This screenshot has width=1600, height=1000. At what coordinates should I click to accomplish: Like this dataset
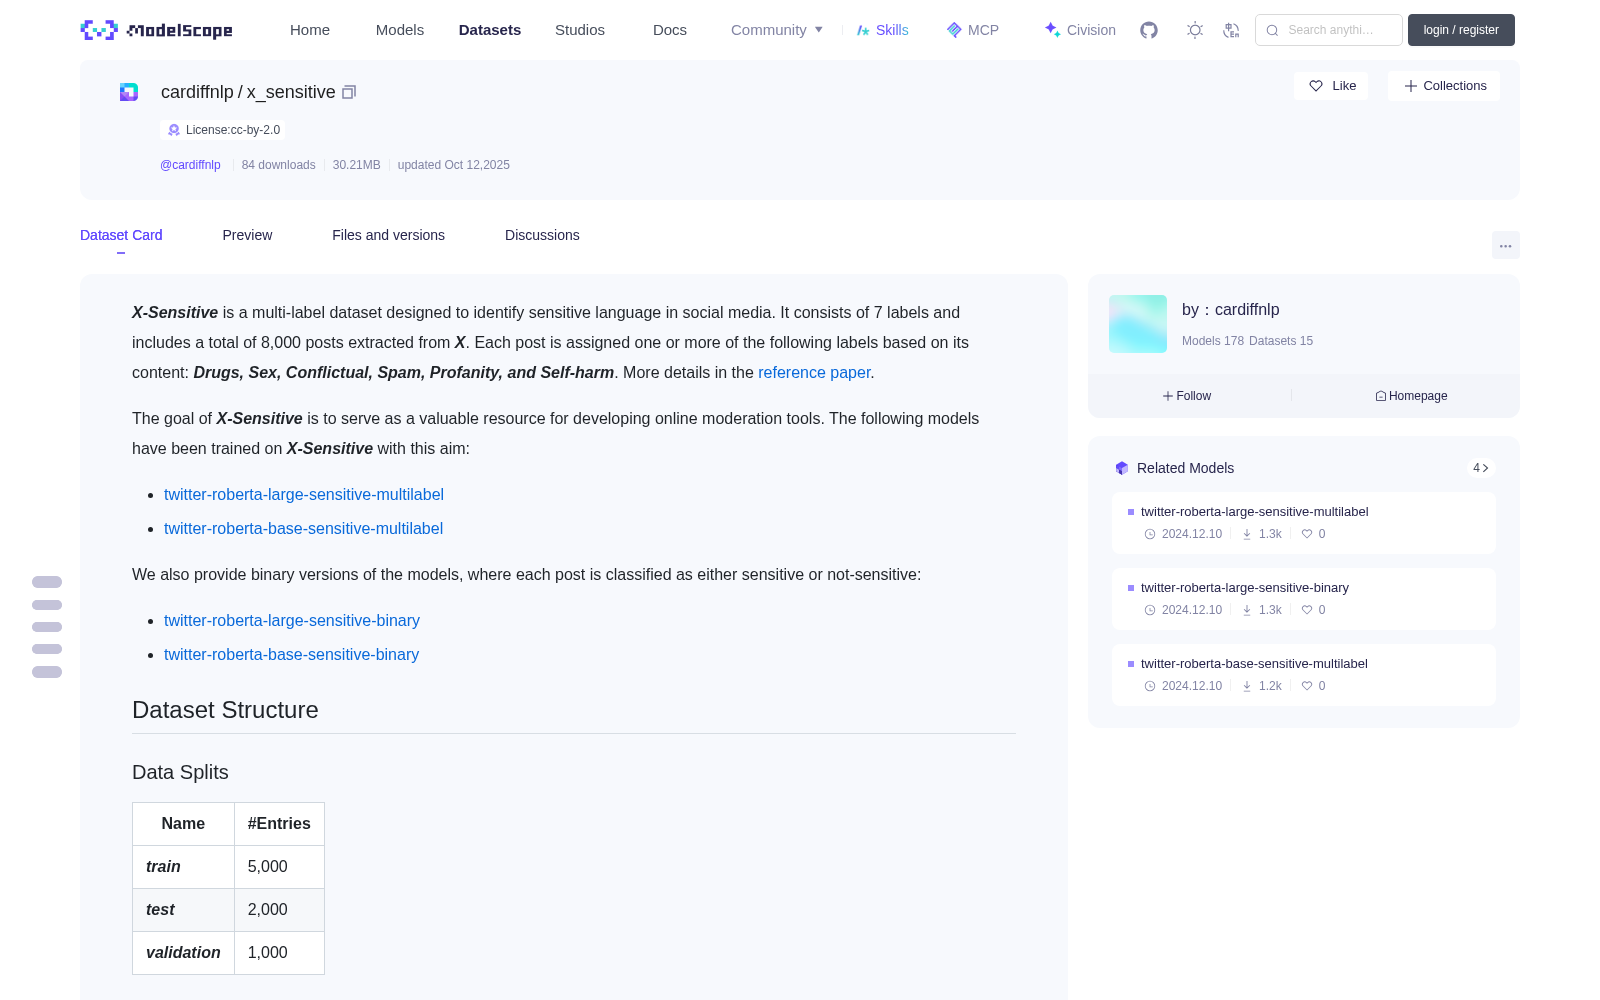pyautogui.click(x=1331, y=86)
